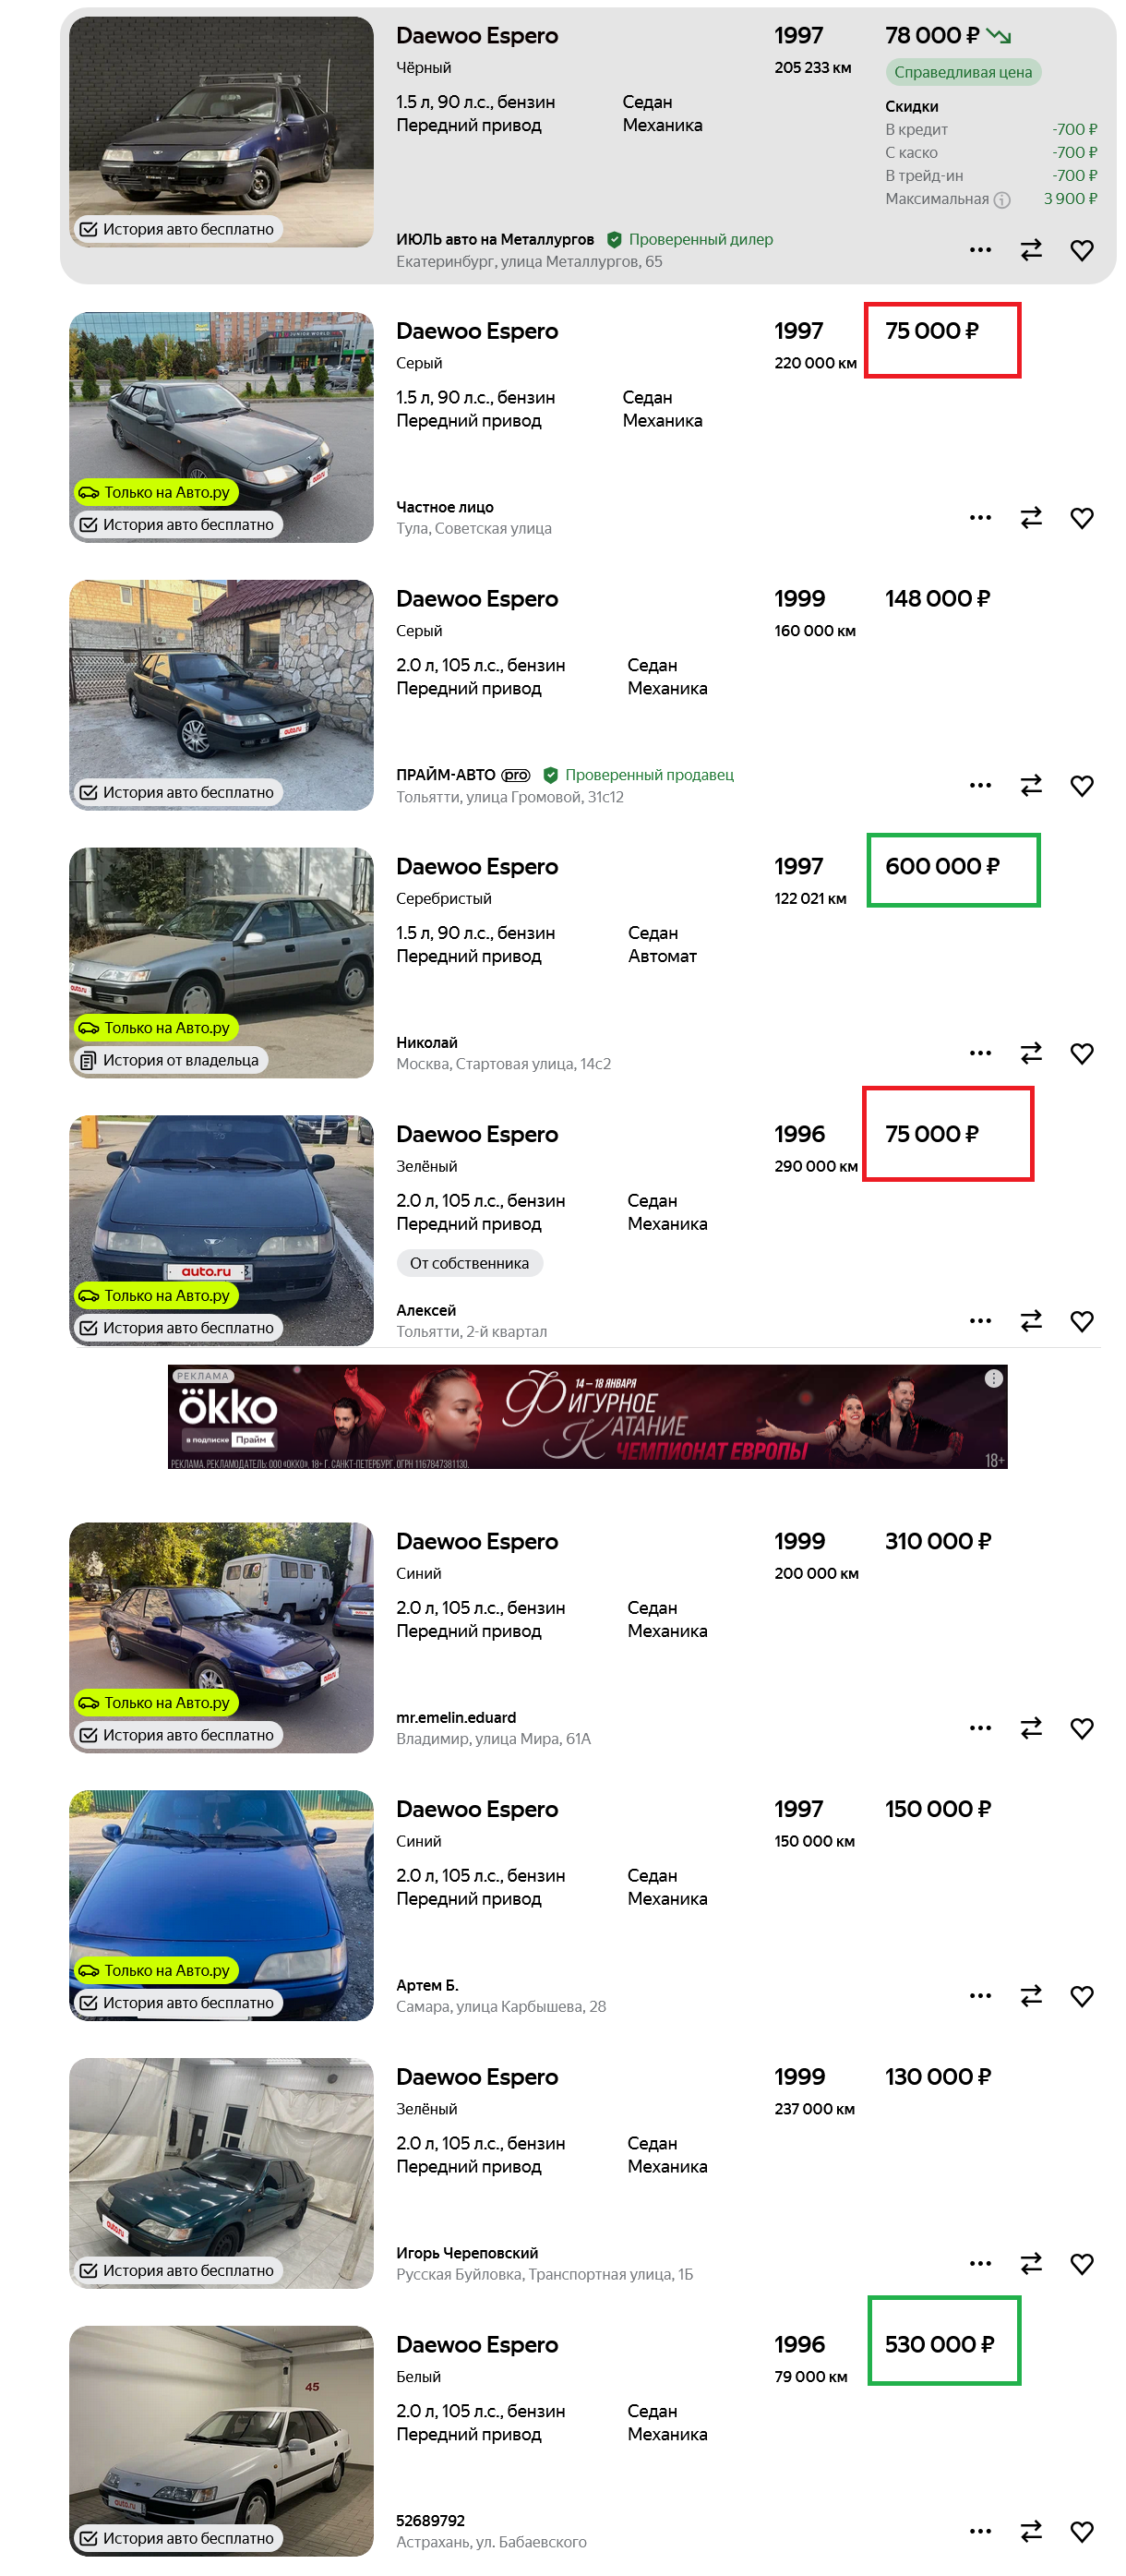This screenshot has width=1126, height=2576.
Task: Compare the 148 000 ₽ Daewoo Espero listing
Action: [1030, 785]
